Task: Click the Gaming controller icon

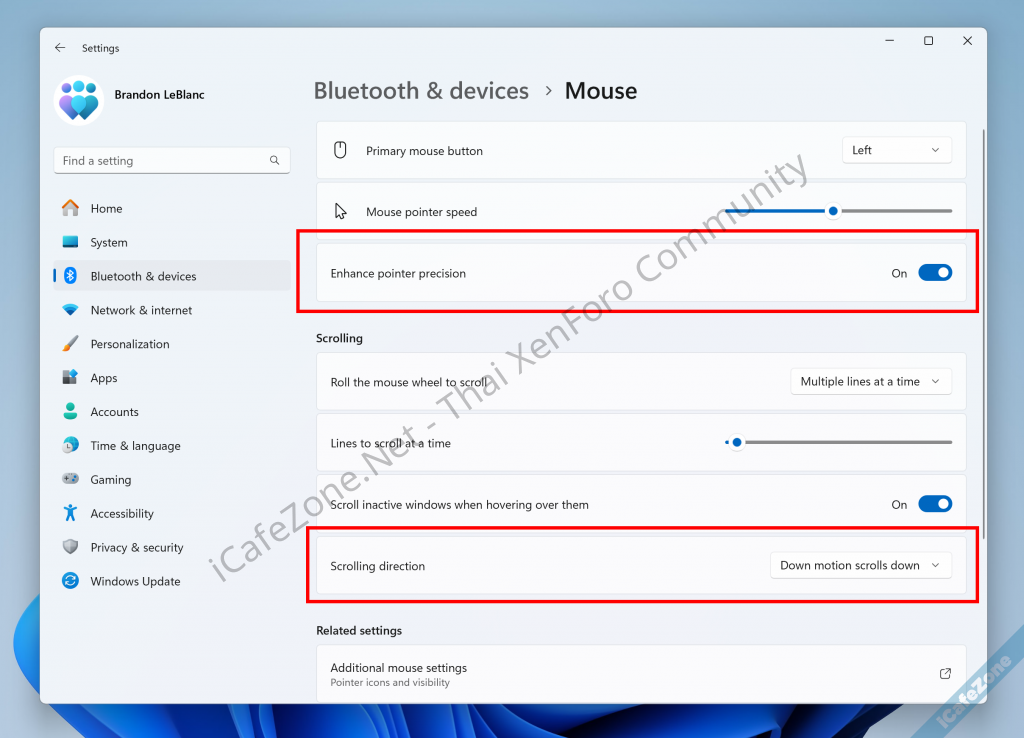Action: click(x=70, y=479)
